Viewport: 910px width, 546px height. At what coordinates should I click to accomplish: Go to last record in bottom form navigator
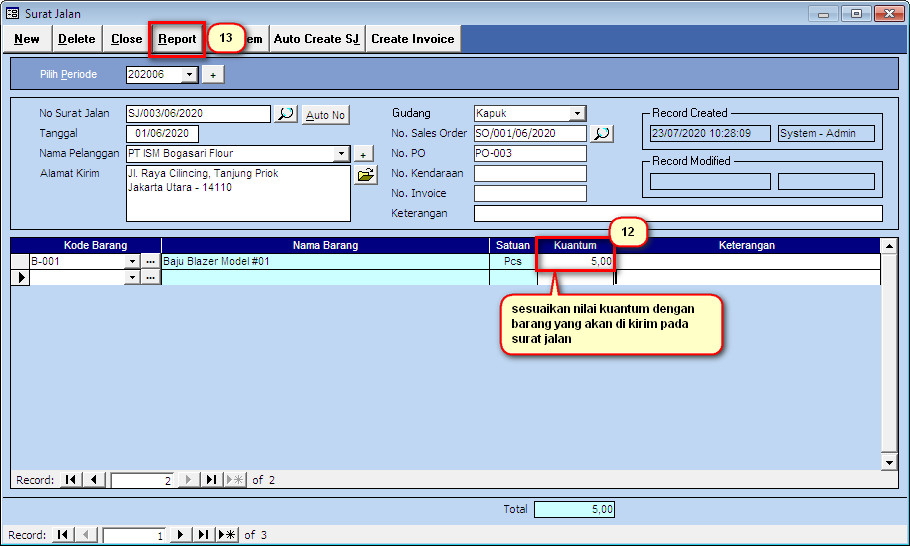pyautogui.click(x=203, y=534)
